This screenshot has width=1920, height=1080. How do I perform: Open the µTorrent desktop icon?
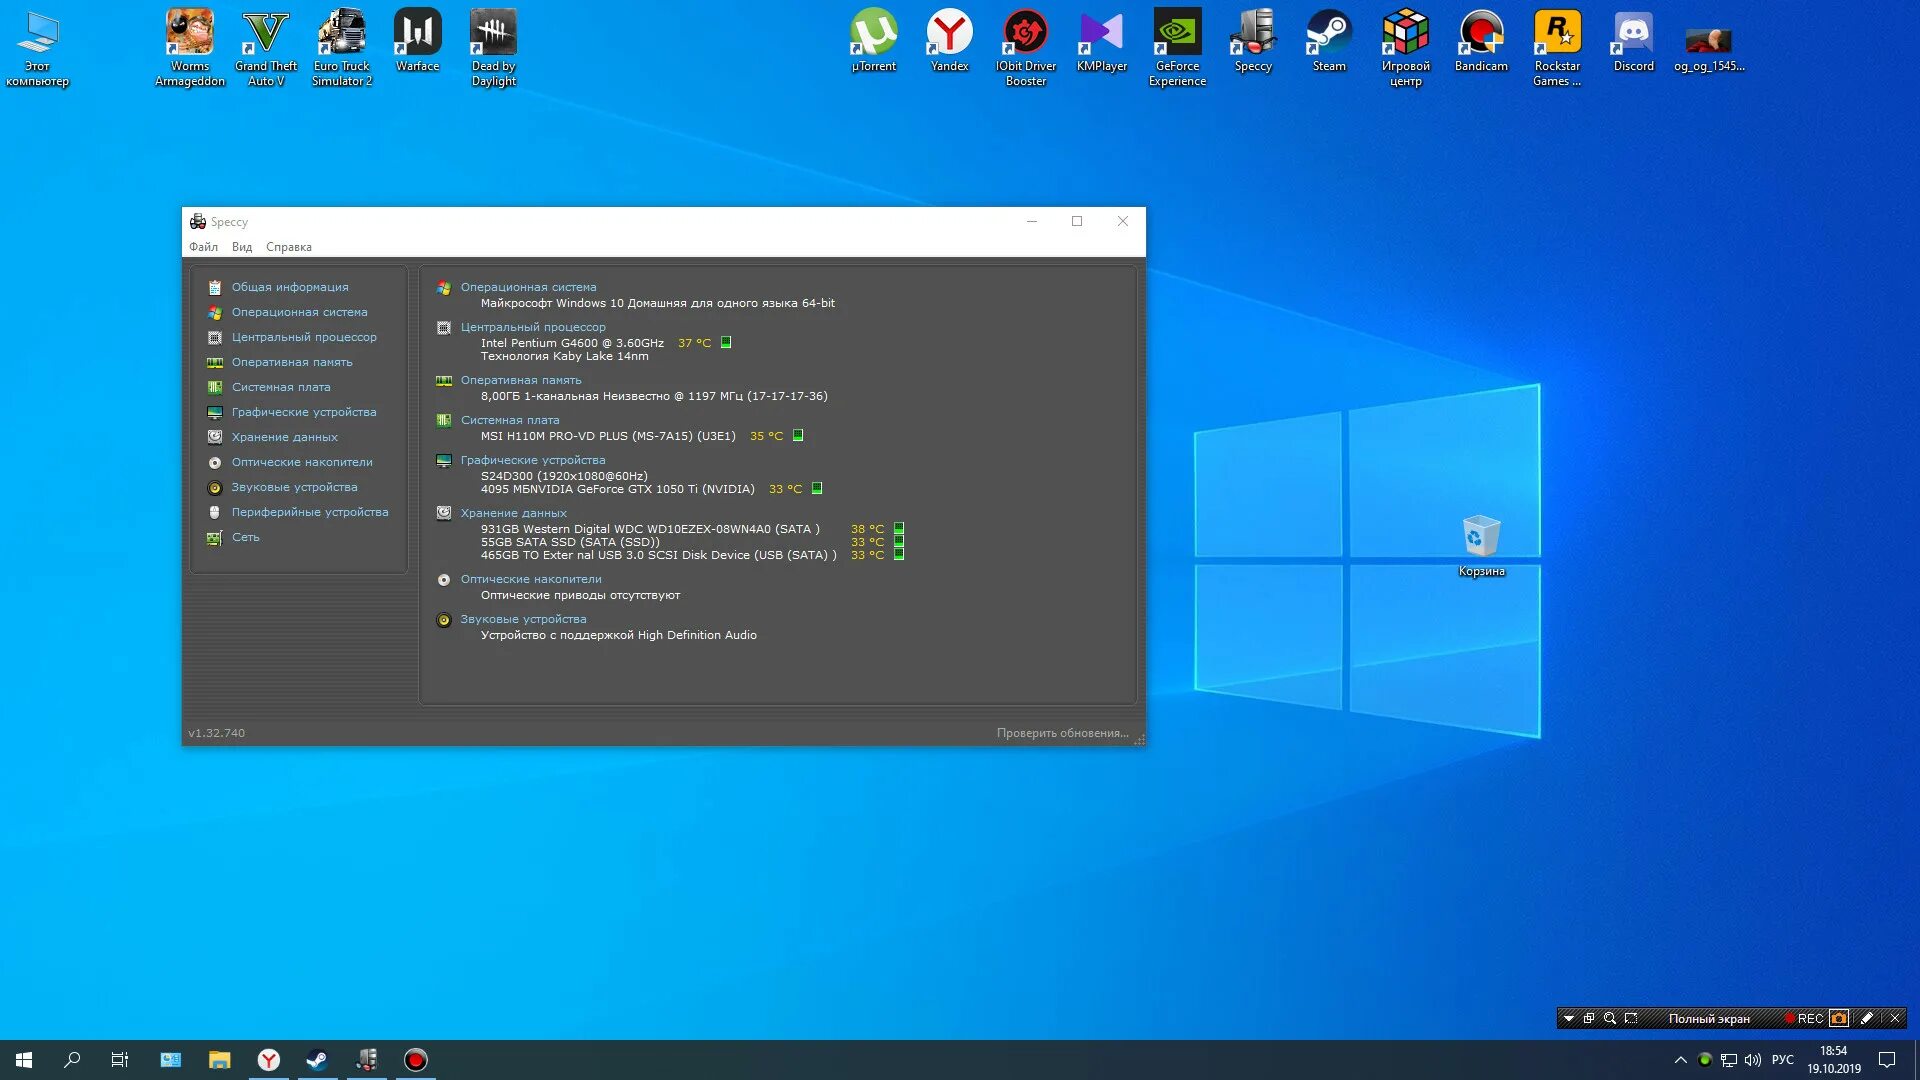click(x=874, y=40)
